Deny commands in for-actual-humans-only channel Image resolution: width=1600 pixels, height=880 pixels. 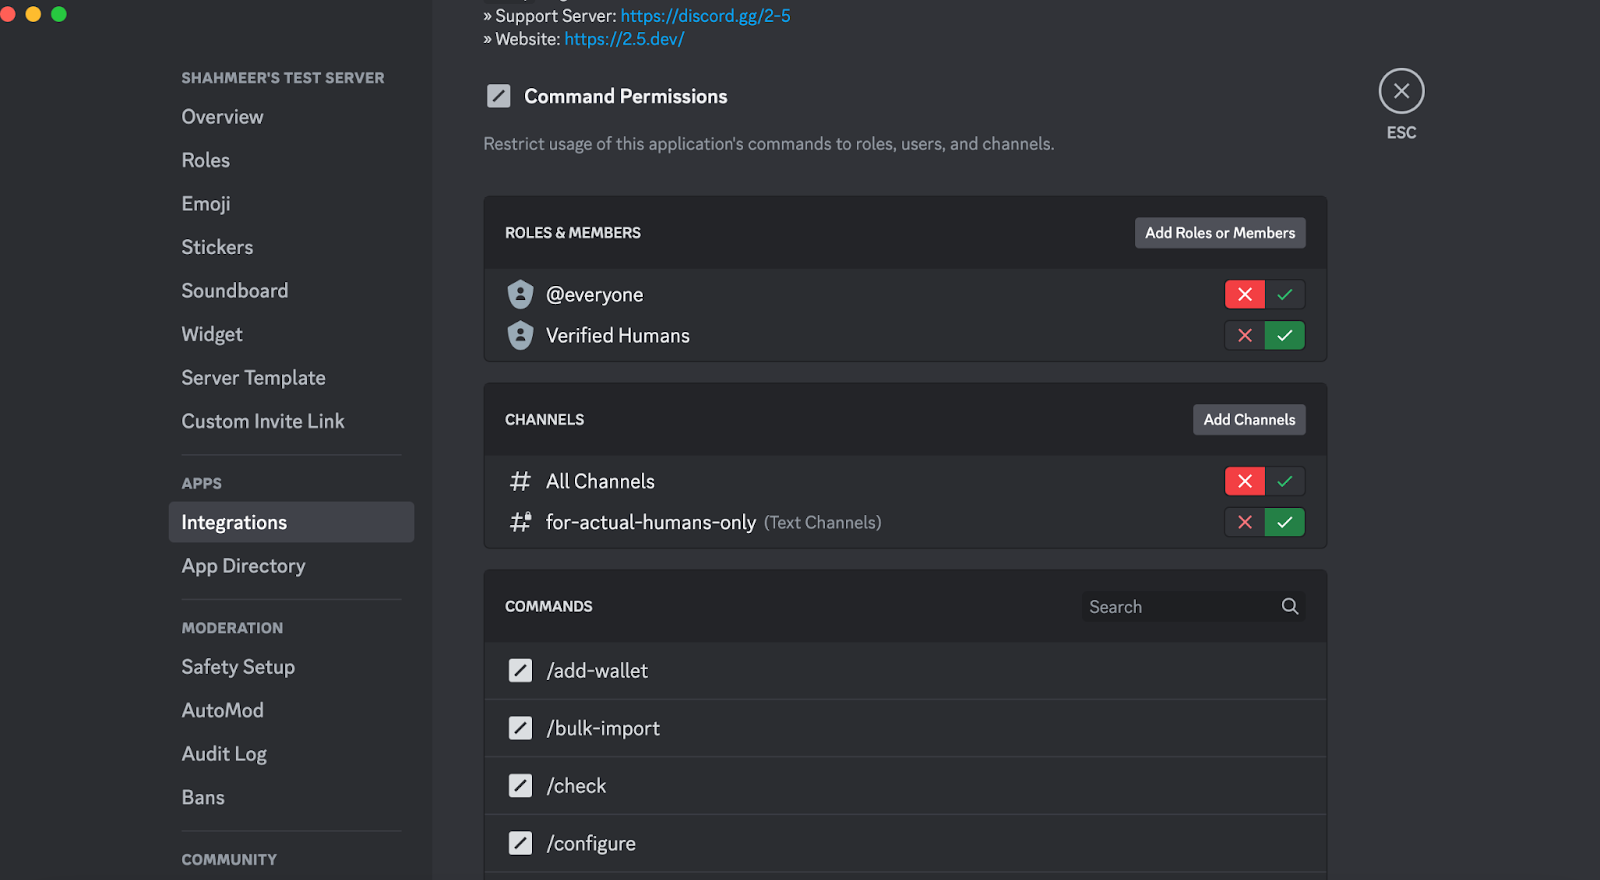[1245, 522]
